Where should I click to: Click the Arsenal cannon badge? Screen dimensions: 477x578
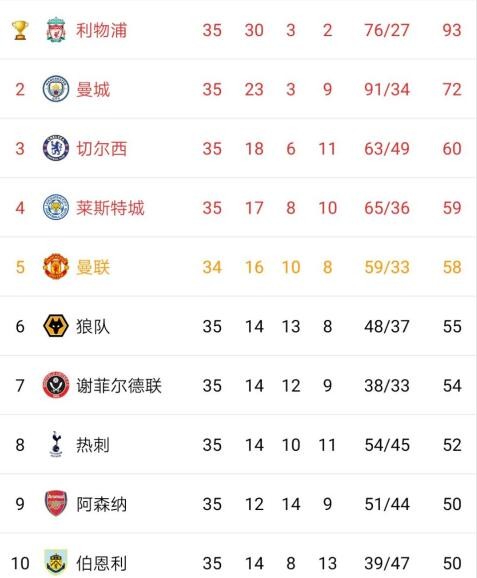56,504
